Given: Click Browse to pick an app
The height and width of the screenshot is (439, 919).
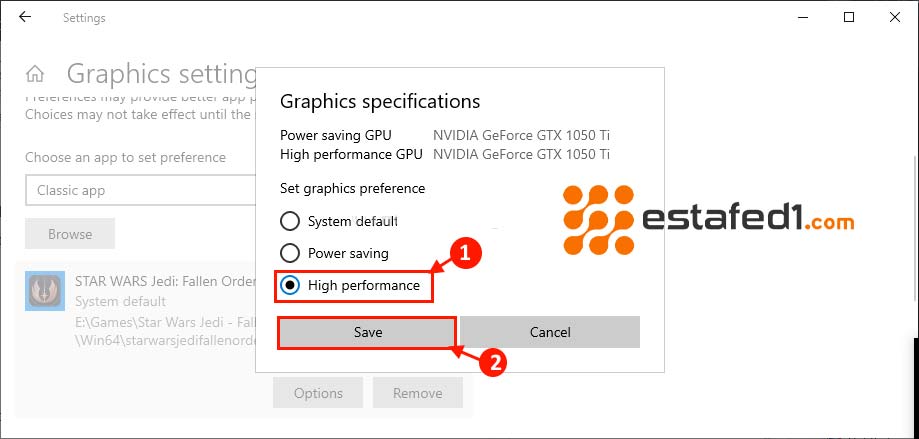Looking at the screenshot, I should point(70,234).
